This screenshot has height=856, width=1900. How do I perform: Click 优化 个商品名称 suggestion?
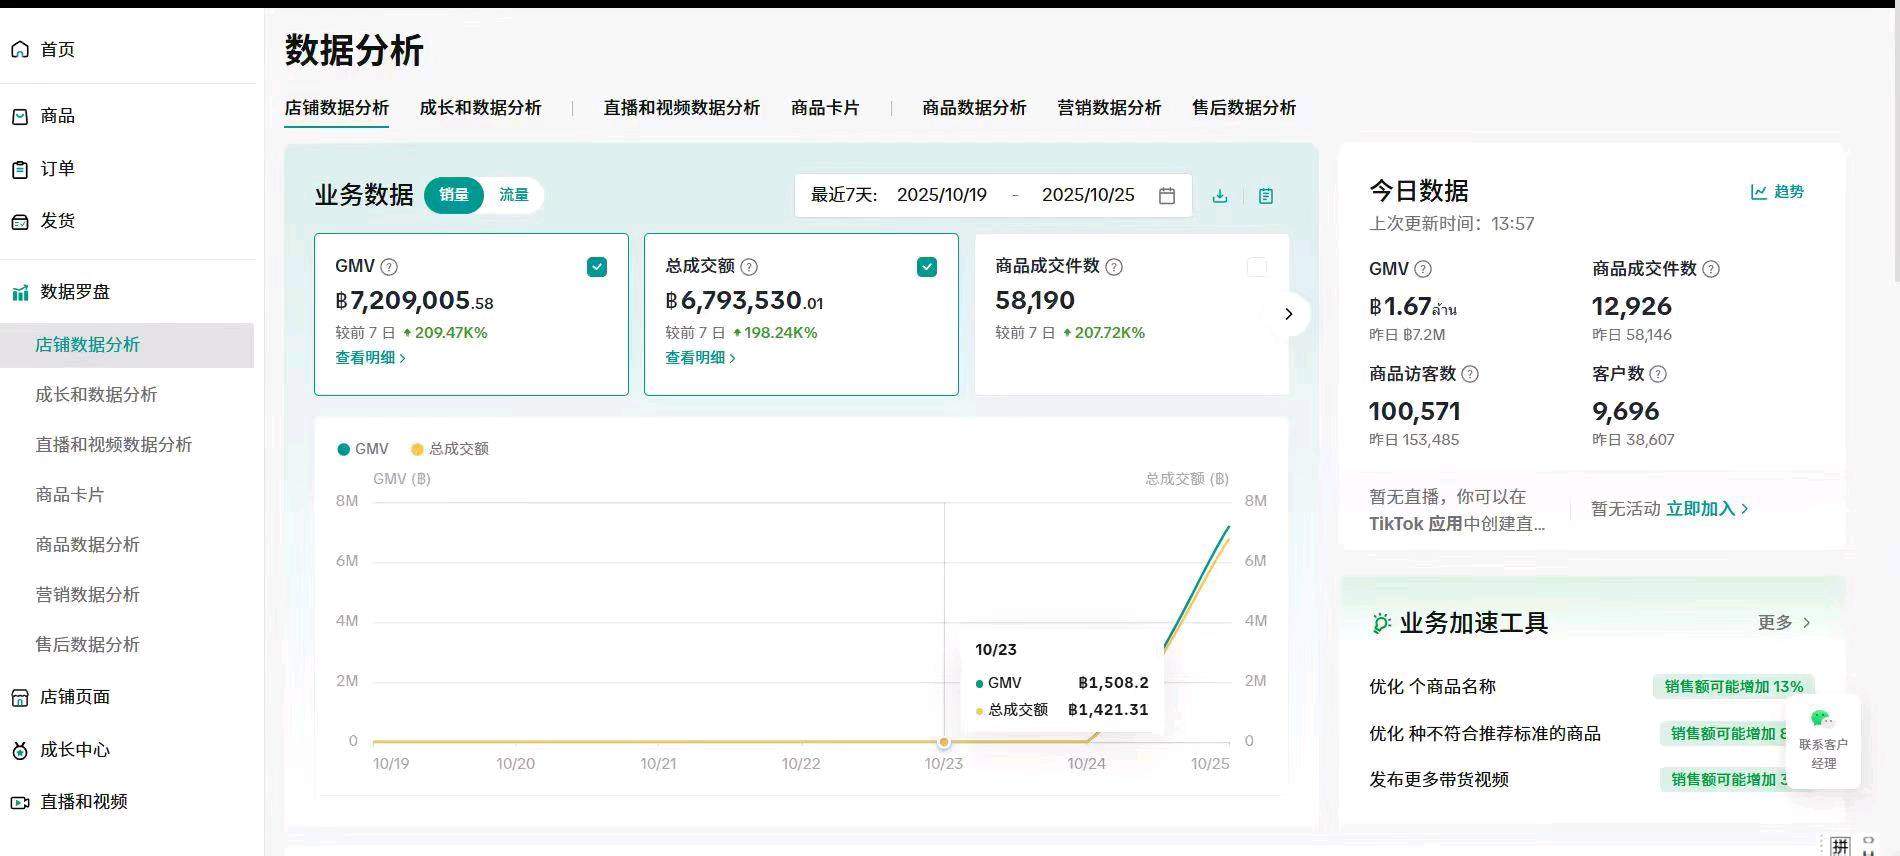(1432, 687)
